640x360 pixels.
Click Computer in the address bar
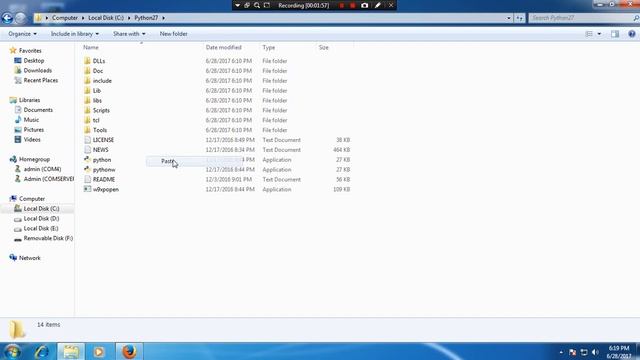[x=64, y=18]
